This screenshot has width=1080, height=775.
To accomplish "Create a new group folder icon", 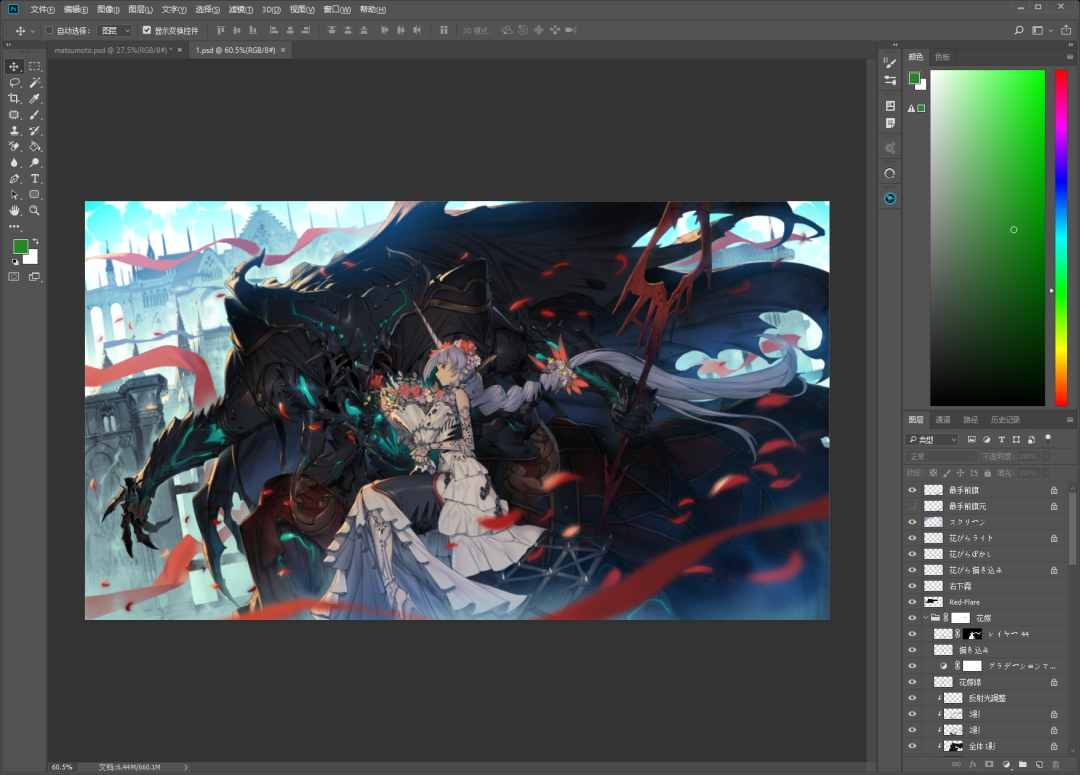I will (x=1023, y=764).
